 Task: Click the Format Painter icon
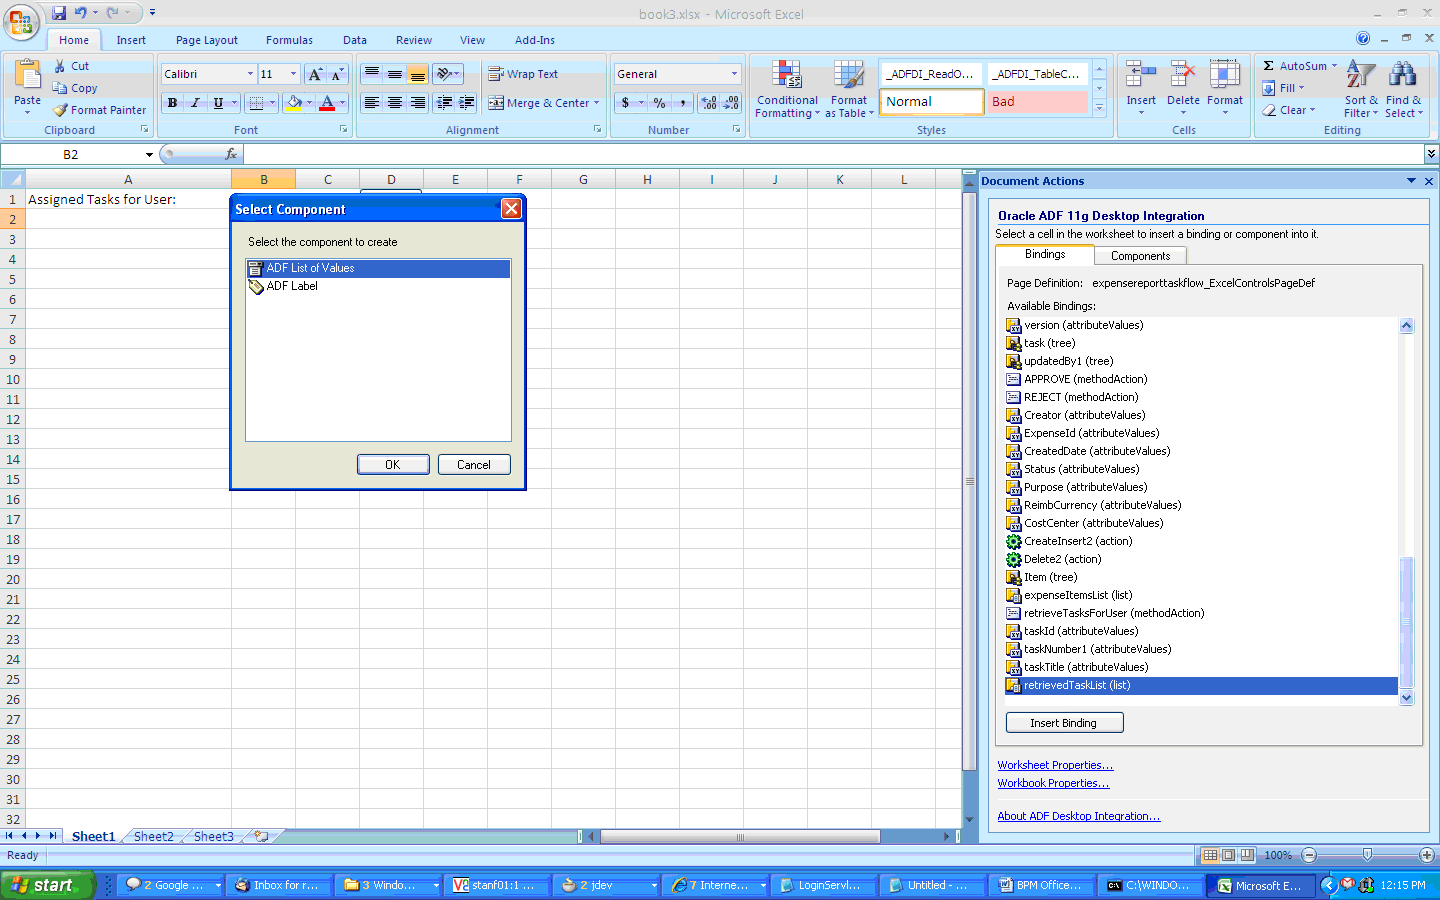tap(61, 110)
